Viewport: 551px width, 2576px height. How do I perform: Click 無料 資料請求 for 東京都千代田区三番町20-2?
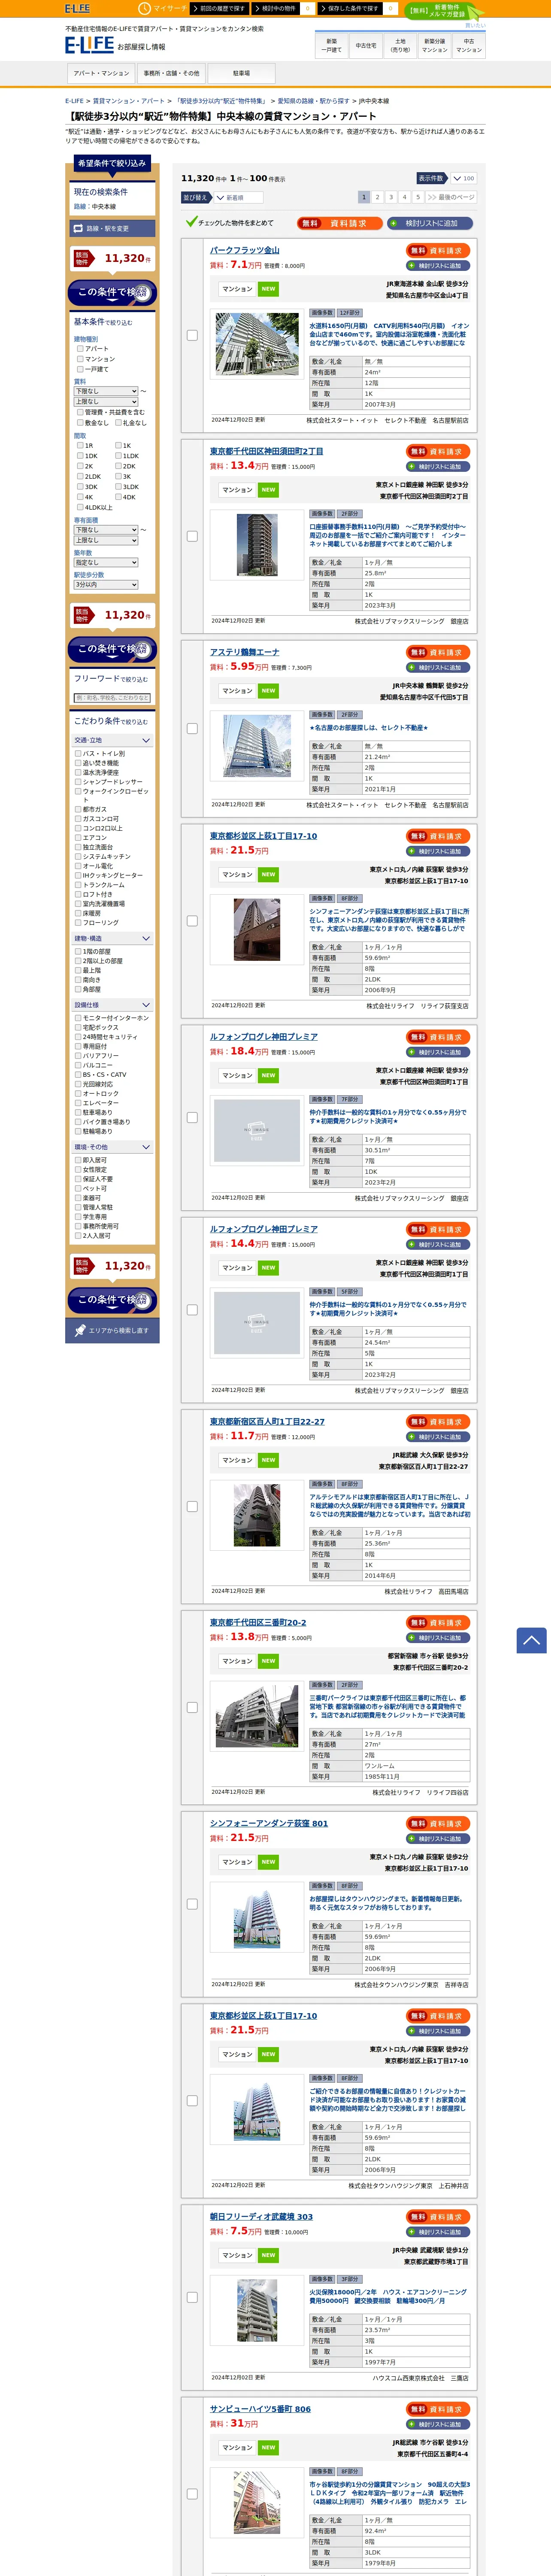(438, 1623)
